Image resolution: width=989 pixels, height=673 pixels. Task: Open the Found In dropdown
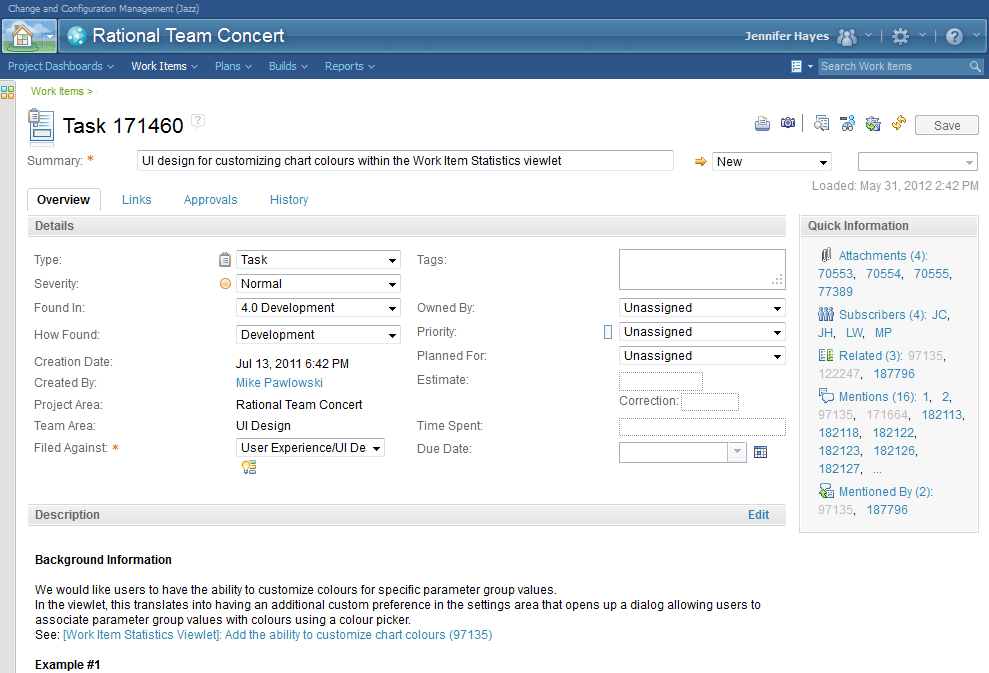pos(319,308)
